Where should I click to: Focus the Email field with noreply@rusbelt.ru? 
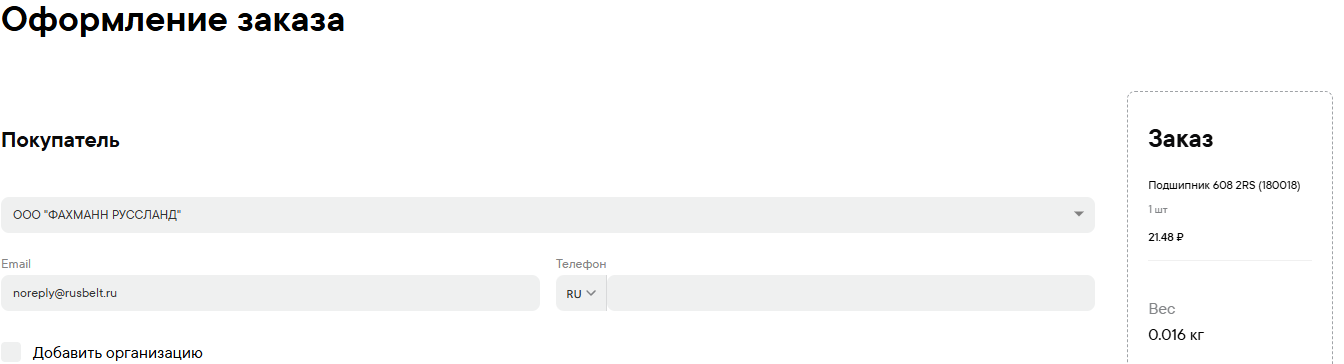[270, 293]
